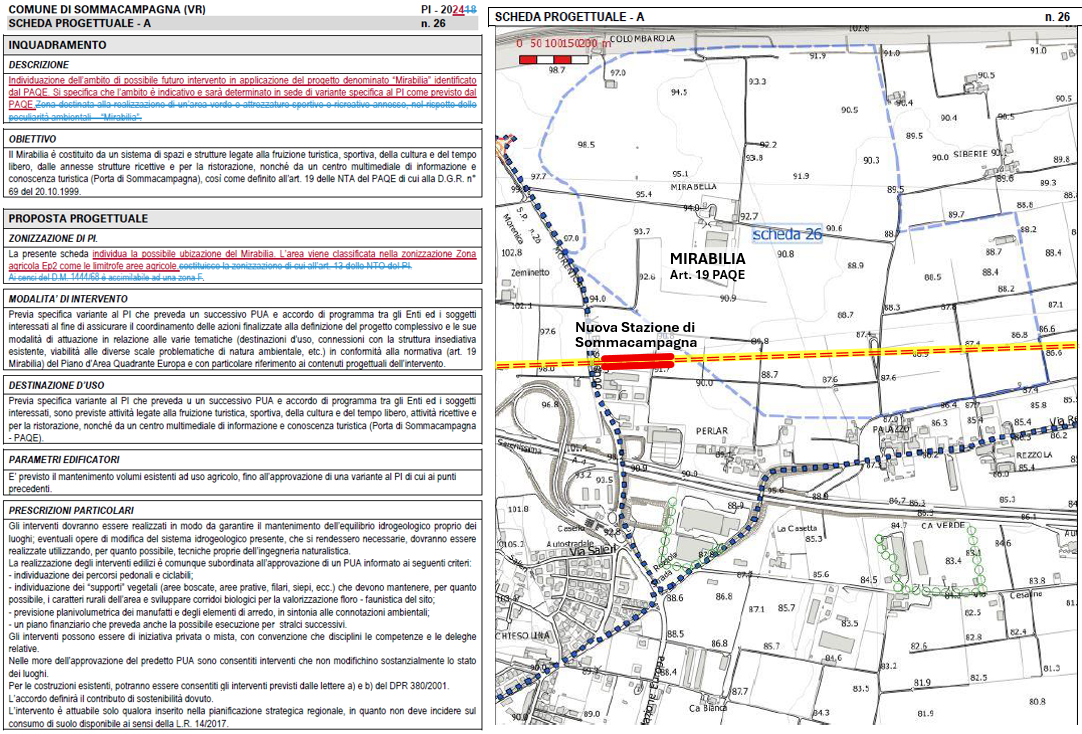This screenshot has height=734, width=1082.
Task: Click "SCHEDA PROGETTUALE - A" on the left page
Action: (x=79, y=23)
